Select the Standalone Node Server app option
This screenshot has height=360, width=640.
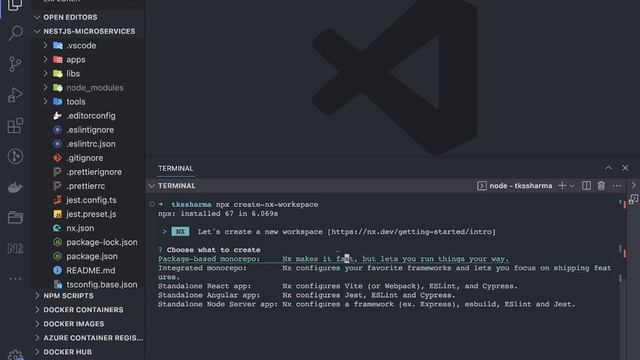pyautogui.click(x=367, y=304)
